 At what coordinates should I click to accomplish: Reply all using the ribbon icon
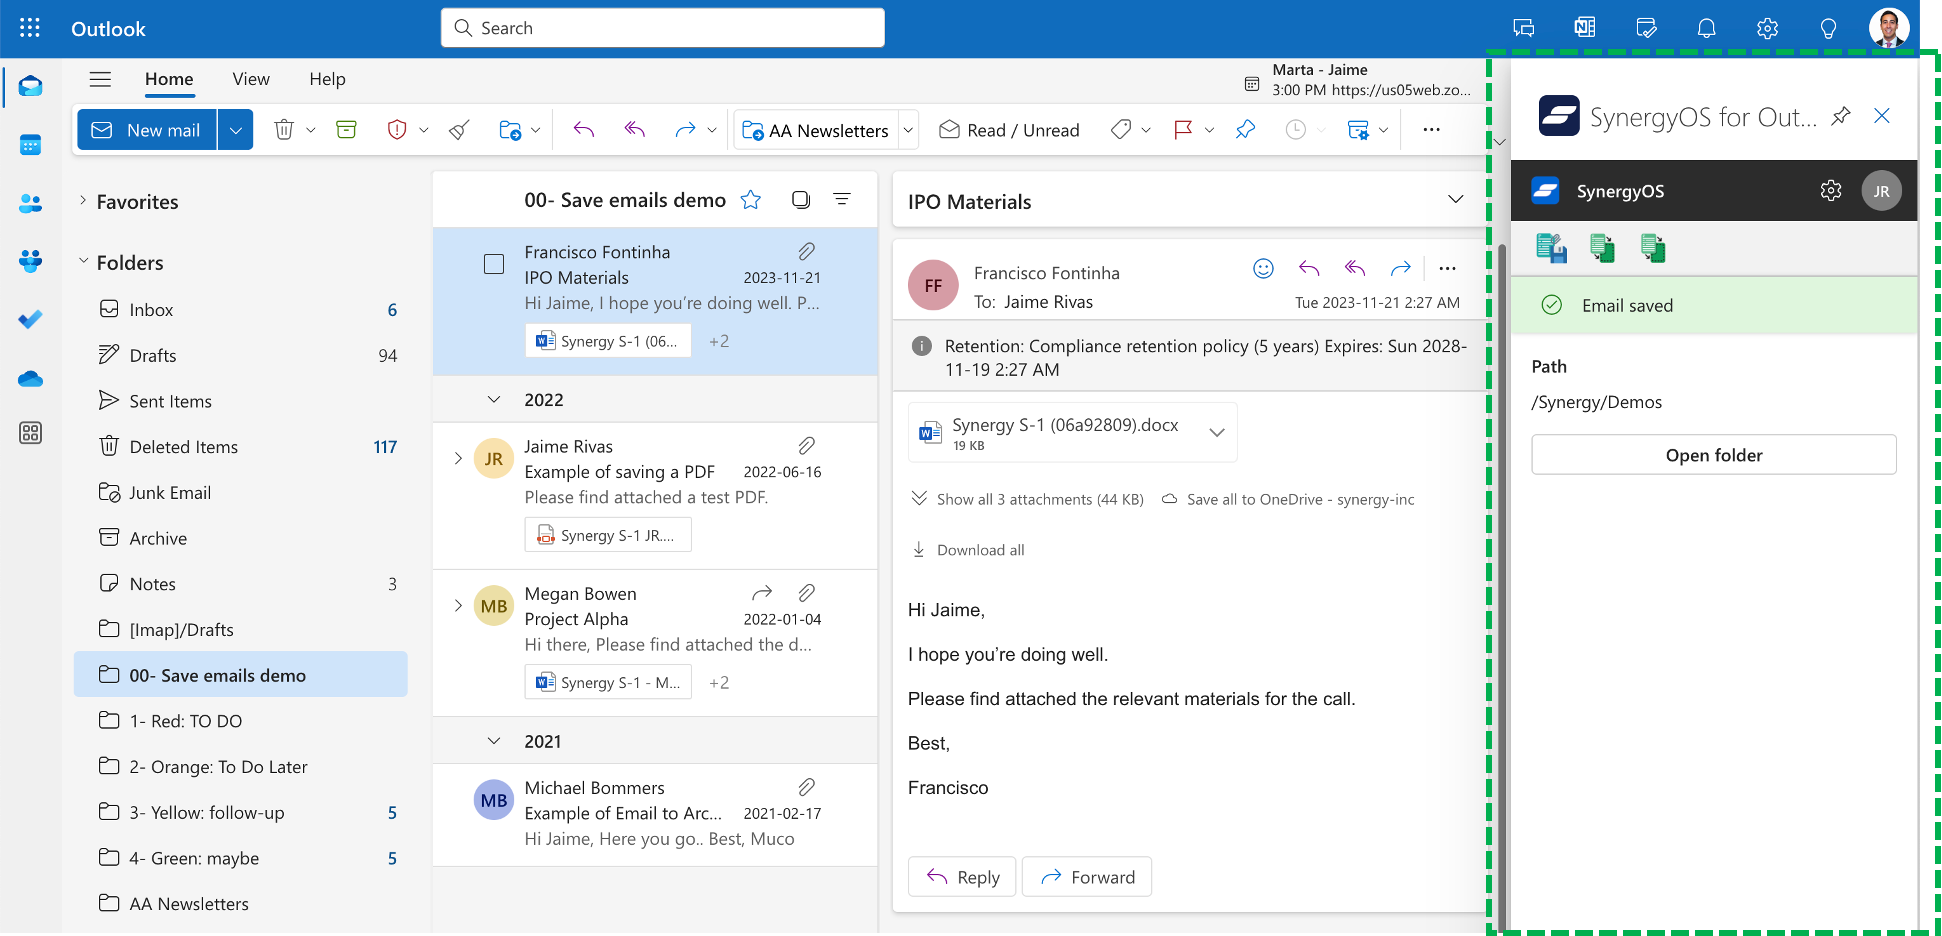point(634,129)
